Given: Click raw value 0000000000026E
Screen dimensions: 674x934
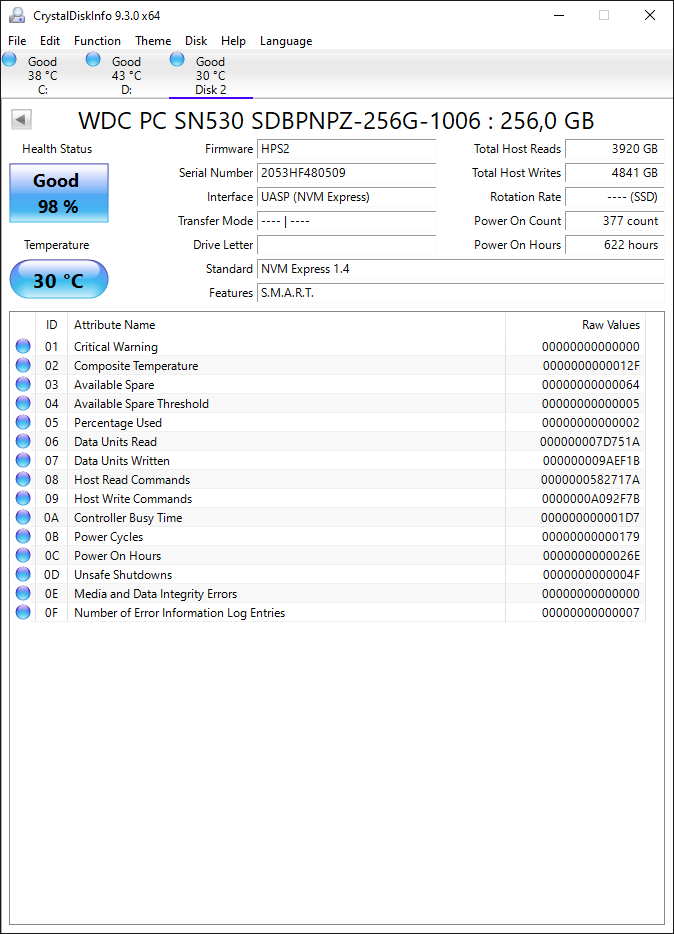Looking at the screenshot, I should click(x=591, y=556).
